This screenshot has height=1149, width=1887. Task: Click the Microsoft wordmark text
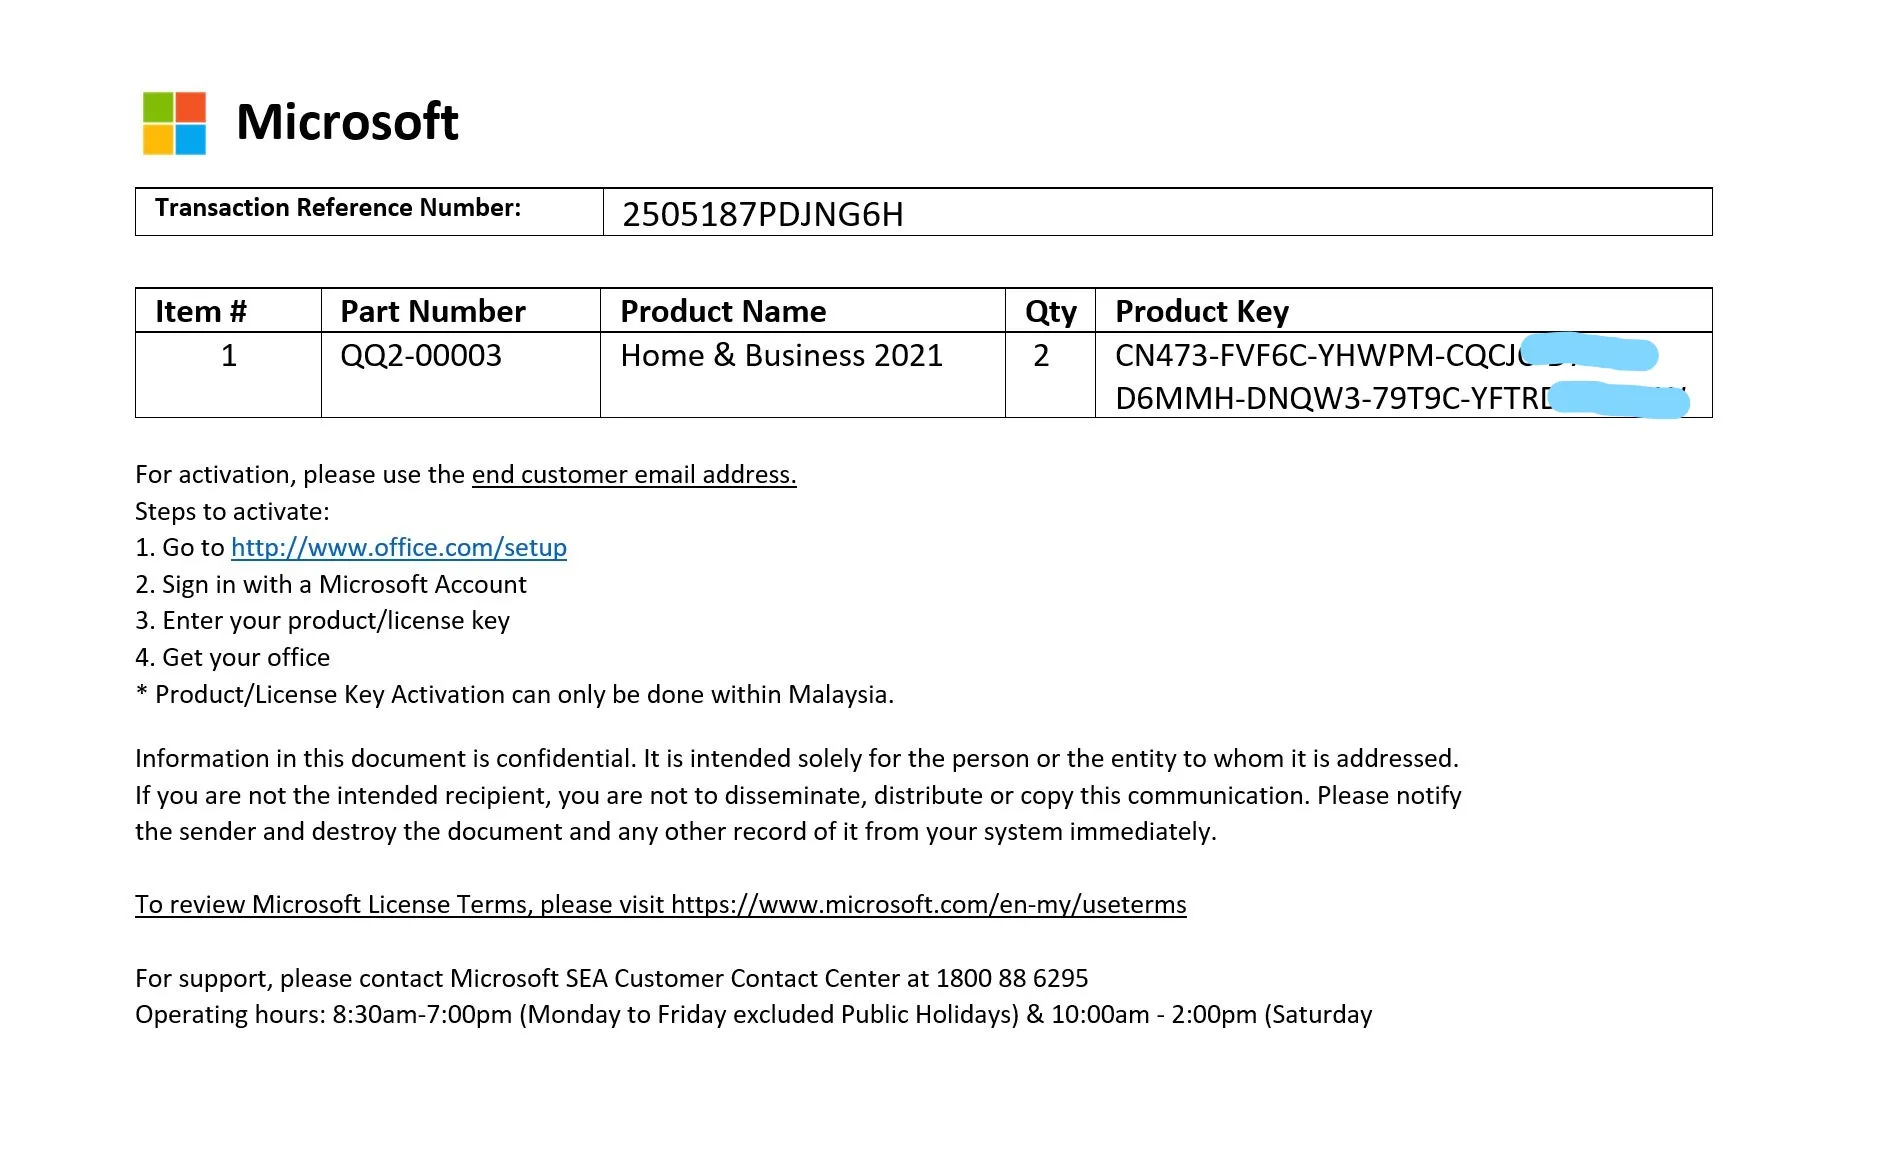347,122
